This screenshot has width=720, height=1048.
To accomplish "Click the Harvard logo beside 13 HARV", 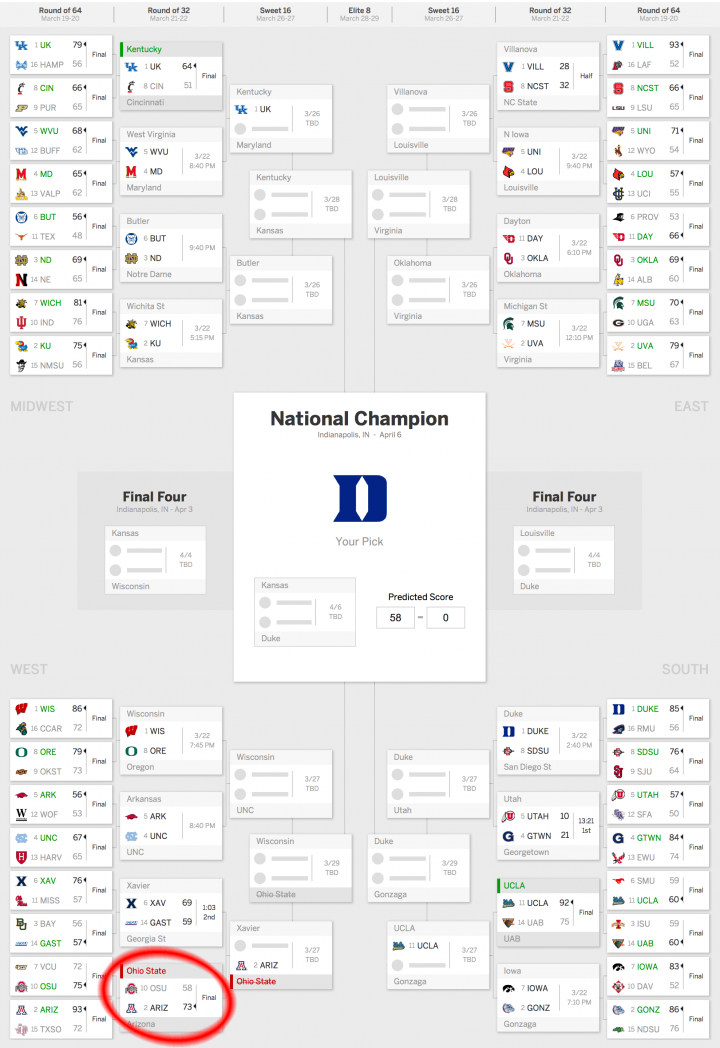I will 22,857.
